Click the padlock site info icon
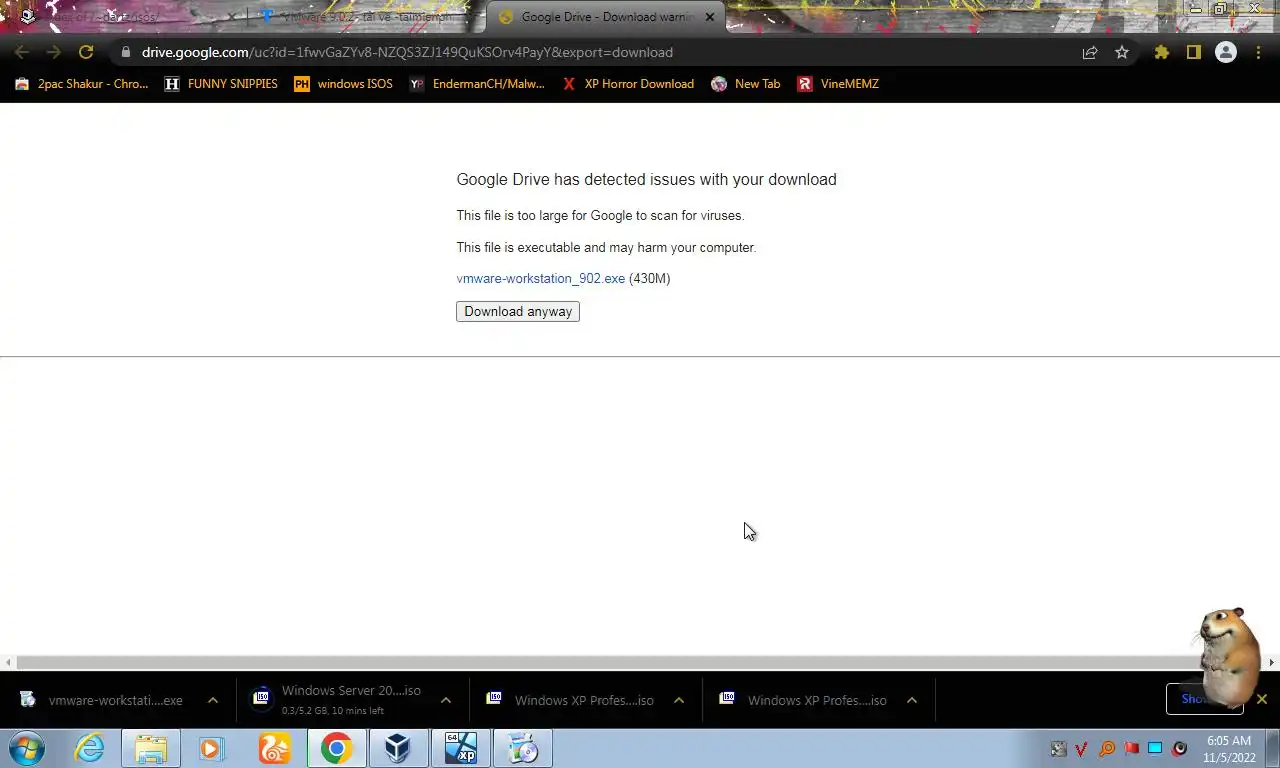Screen dimensions: 1280x768 pyautogui.click(x=125, y=52)
